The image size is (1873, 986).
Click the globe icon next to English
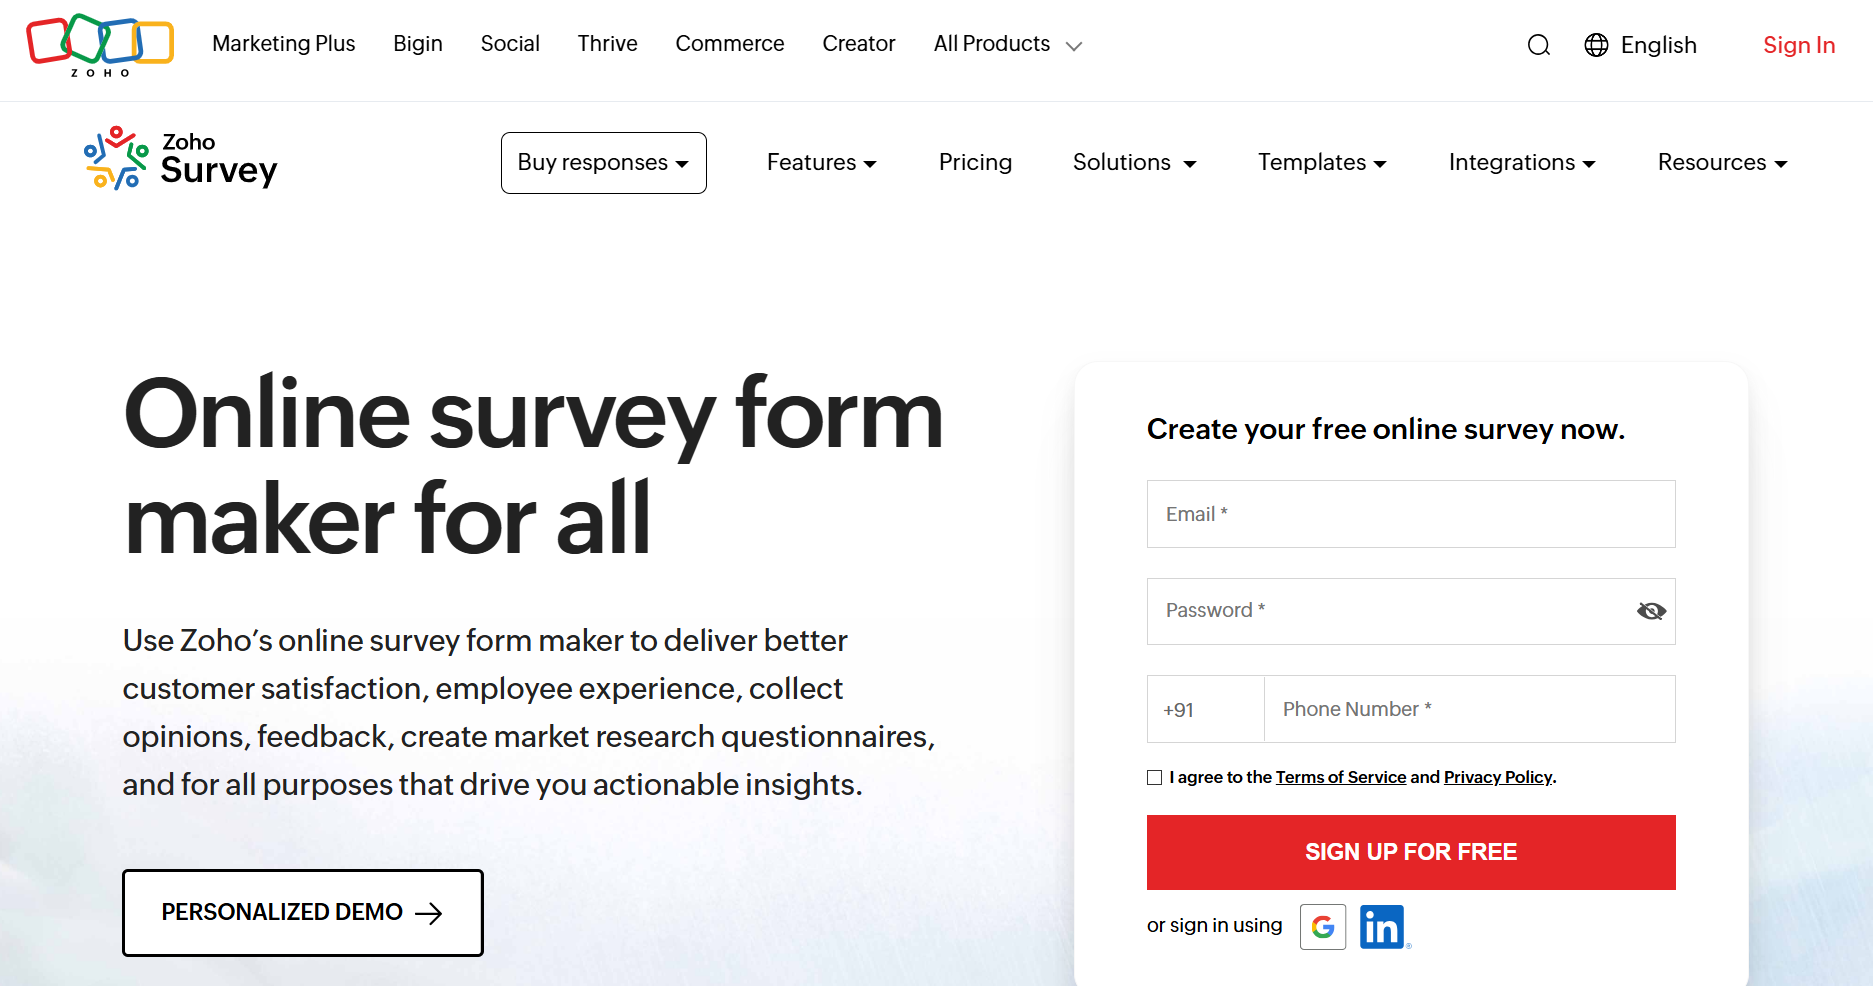(x=1595, y=45)
